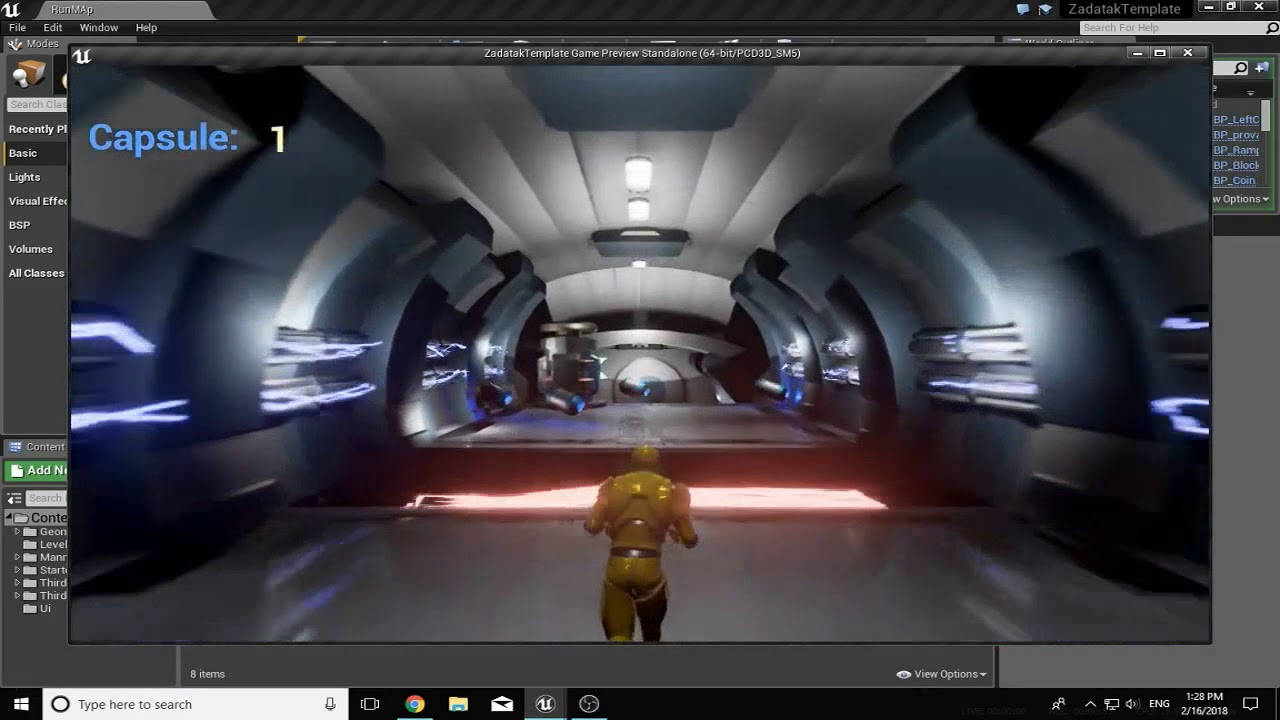Select the Content Browser tab
Viewport: 1280px width, 720px height.
[36, 447]
